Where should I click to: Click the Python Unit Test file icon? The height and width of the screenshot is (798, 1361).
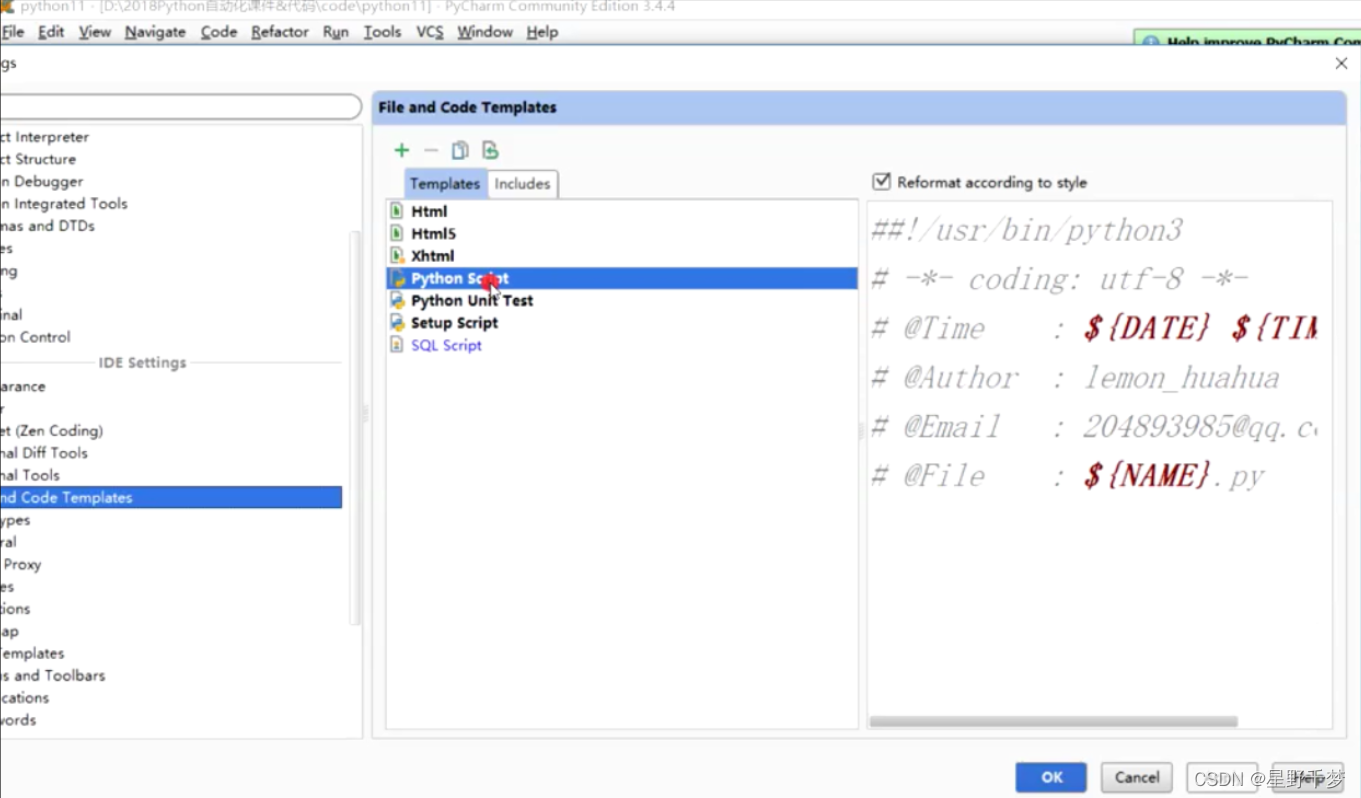[x=397, y=300]
